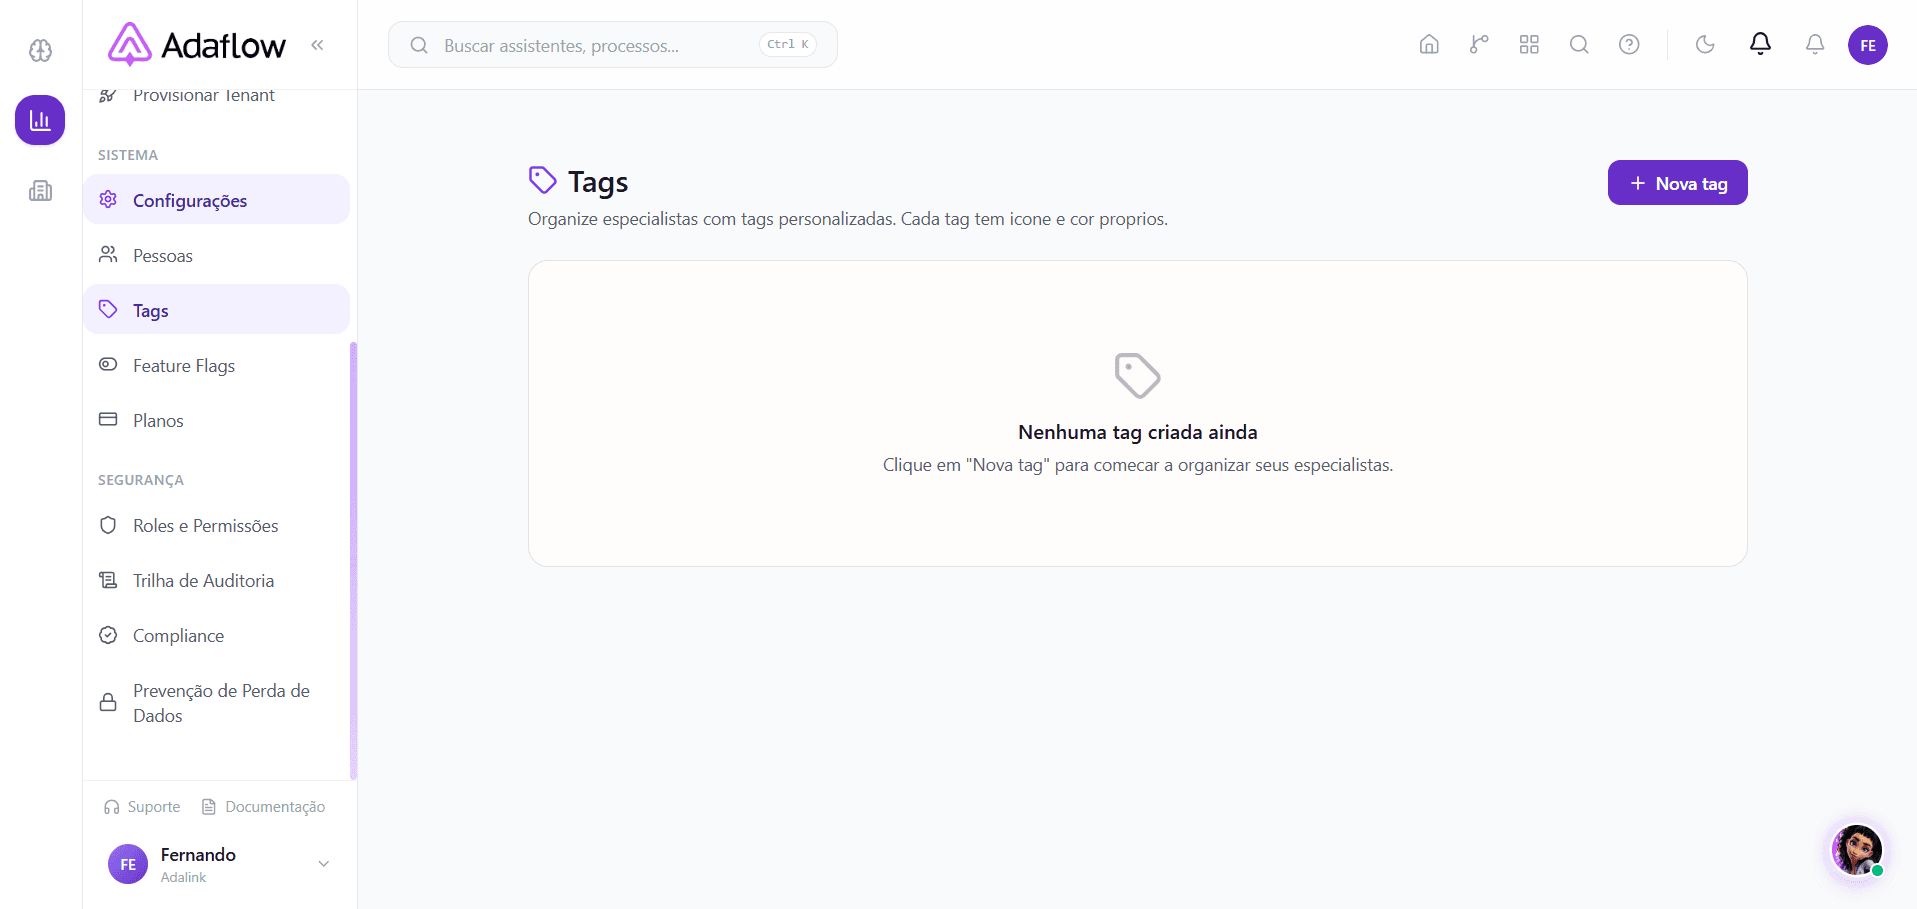Click the purple tag icon beside Tags title
Image resolution: width=1917 pixels, height=909 pixels.
click(x=542, y=180)
